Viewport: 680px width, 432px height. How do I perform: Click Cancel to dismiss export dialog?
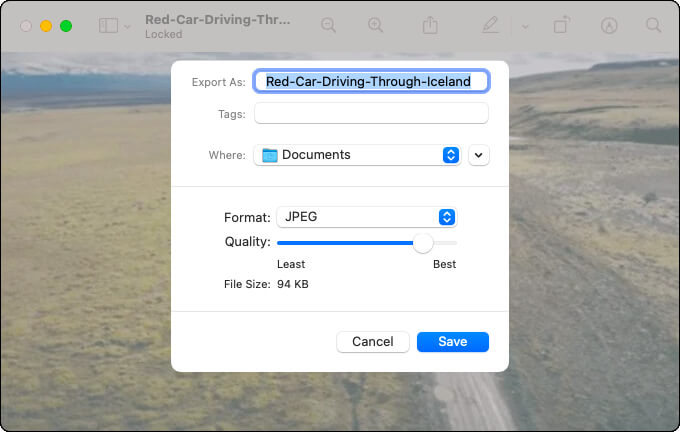(373, 342)
